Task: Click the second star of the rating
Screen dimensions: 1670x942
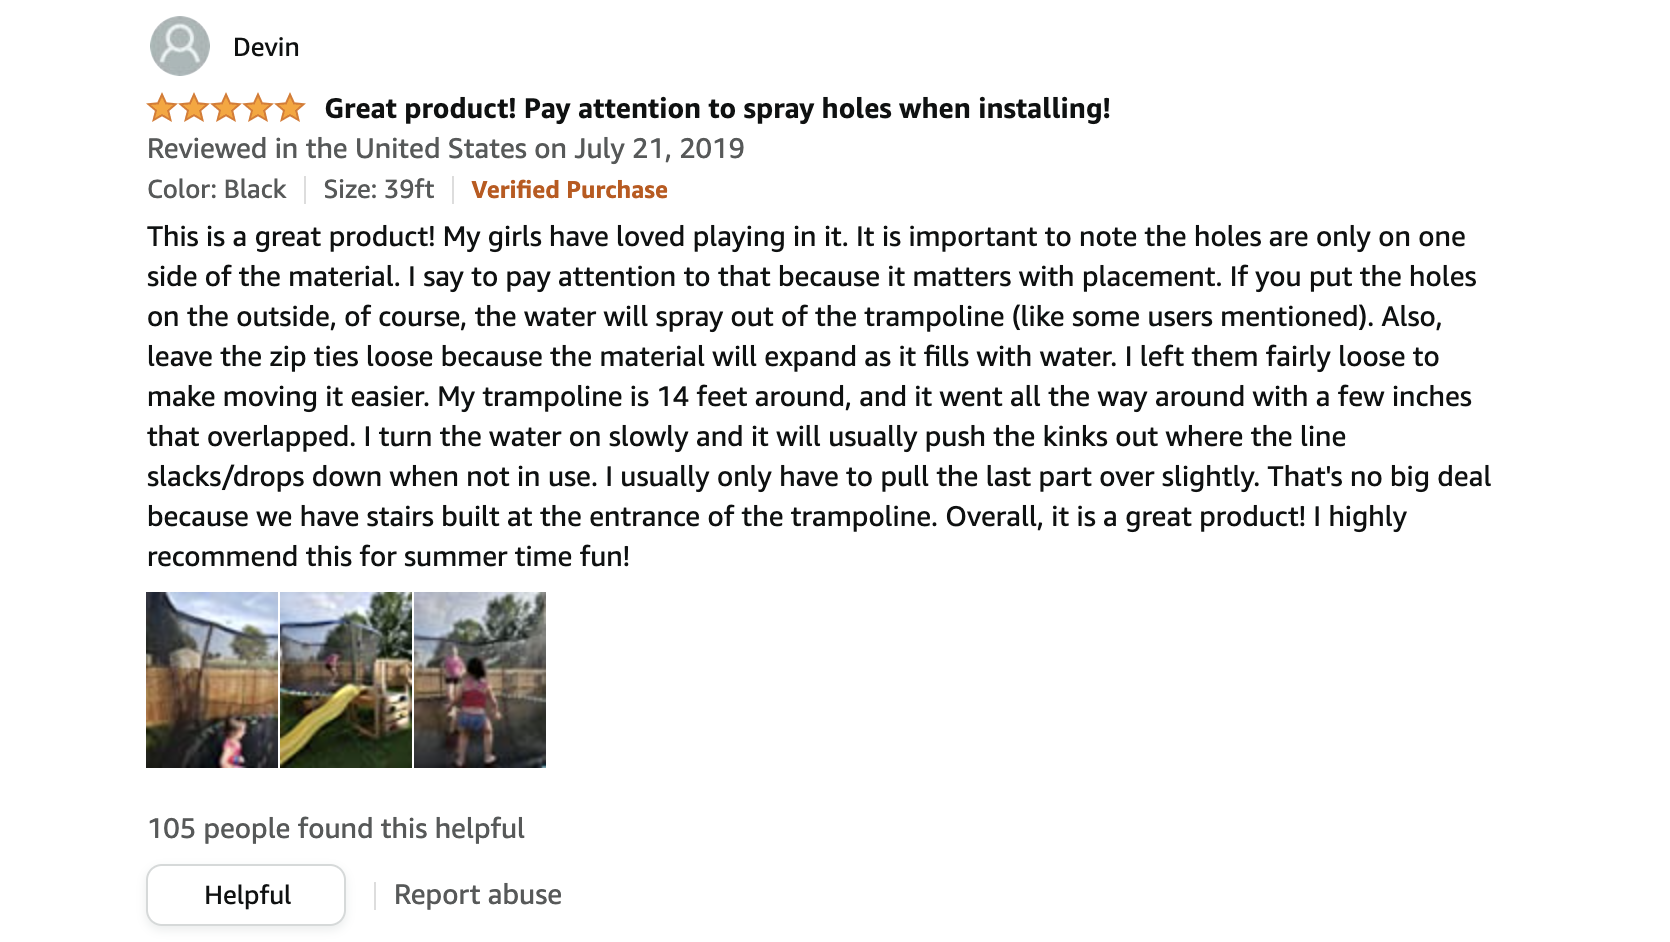Action: click(x=194, y=108)
